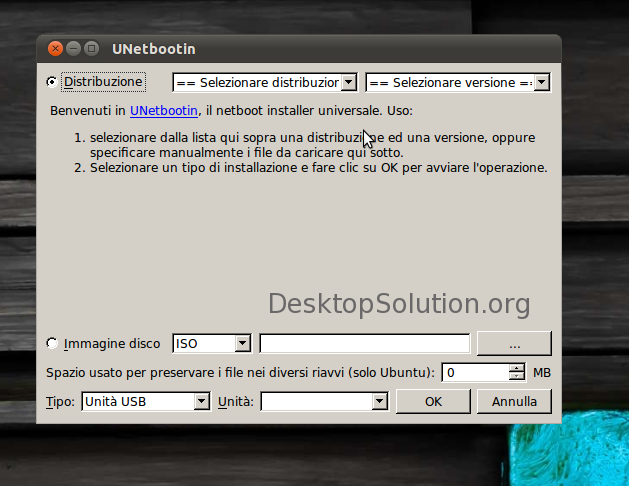Increase persistence space MB value
Image resolution: width=629 pixels, height=486 pixels.
[x=516, y=368]
